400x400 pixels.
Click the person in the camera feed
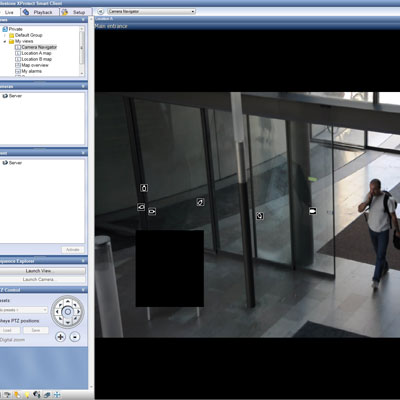(380, 233)
